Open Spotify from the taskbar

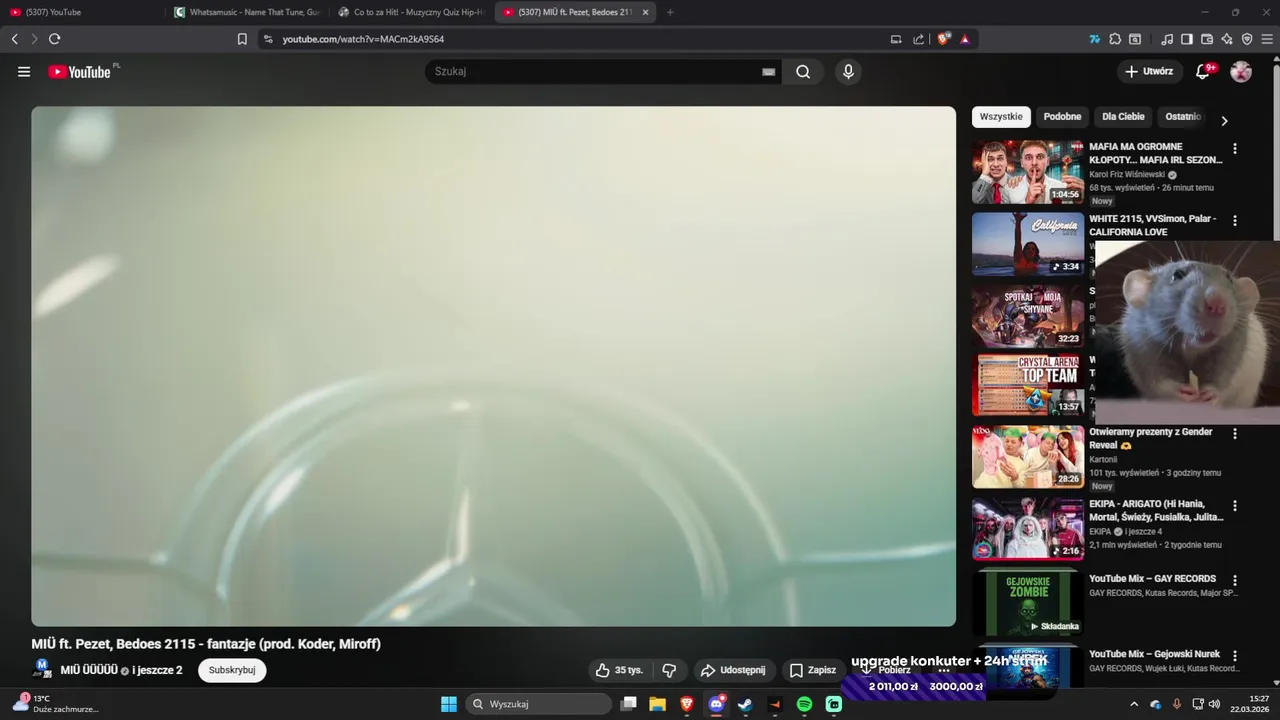point(805,704)
